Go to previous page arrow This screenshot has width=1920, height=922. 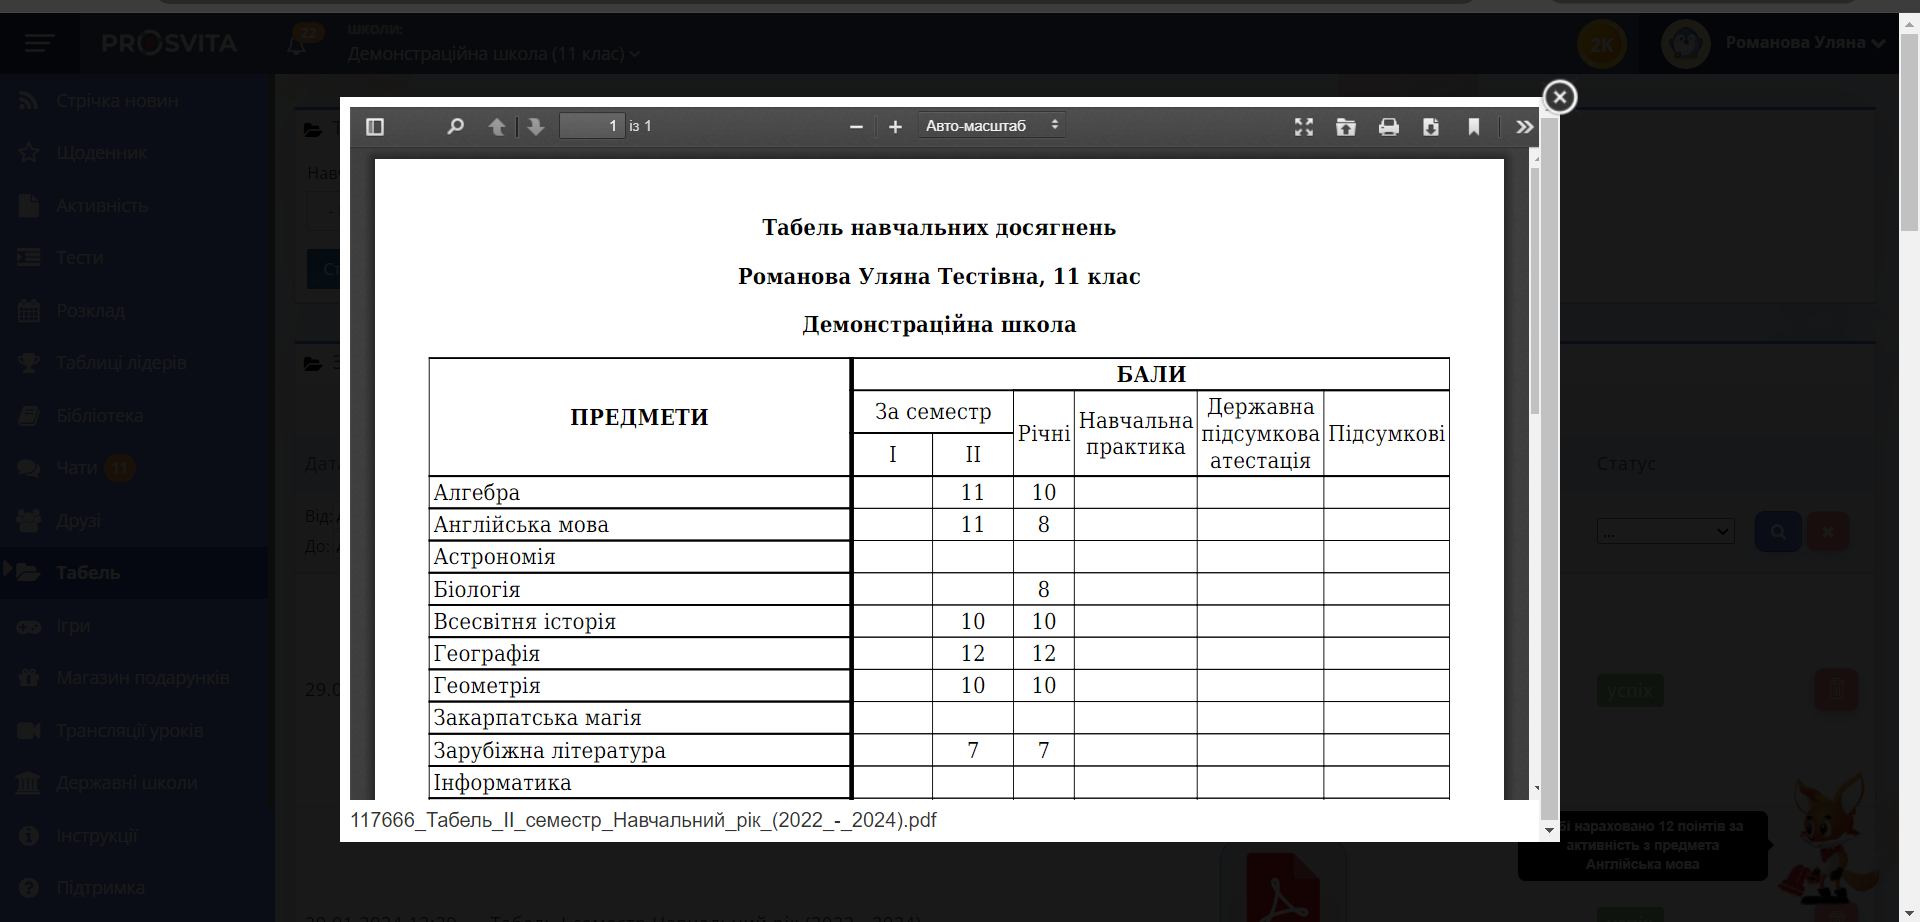click(497, 127)
